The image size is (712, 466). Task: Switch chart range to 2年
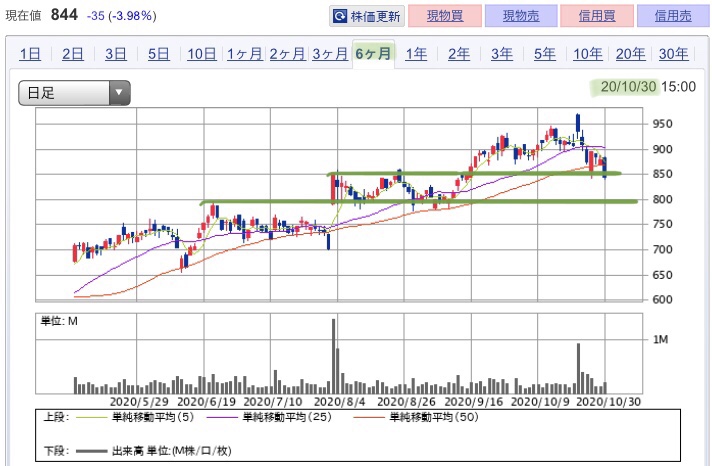click(x=459, y=54)
